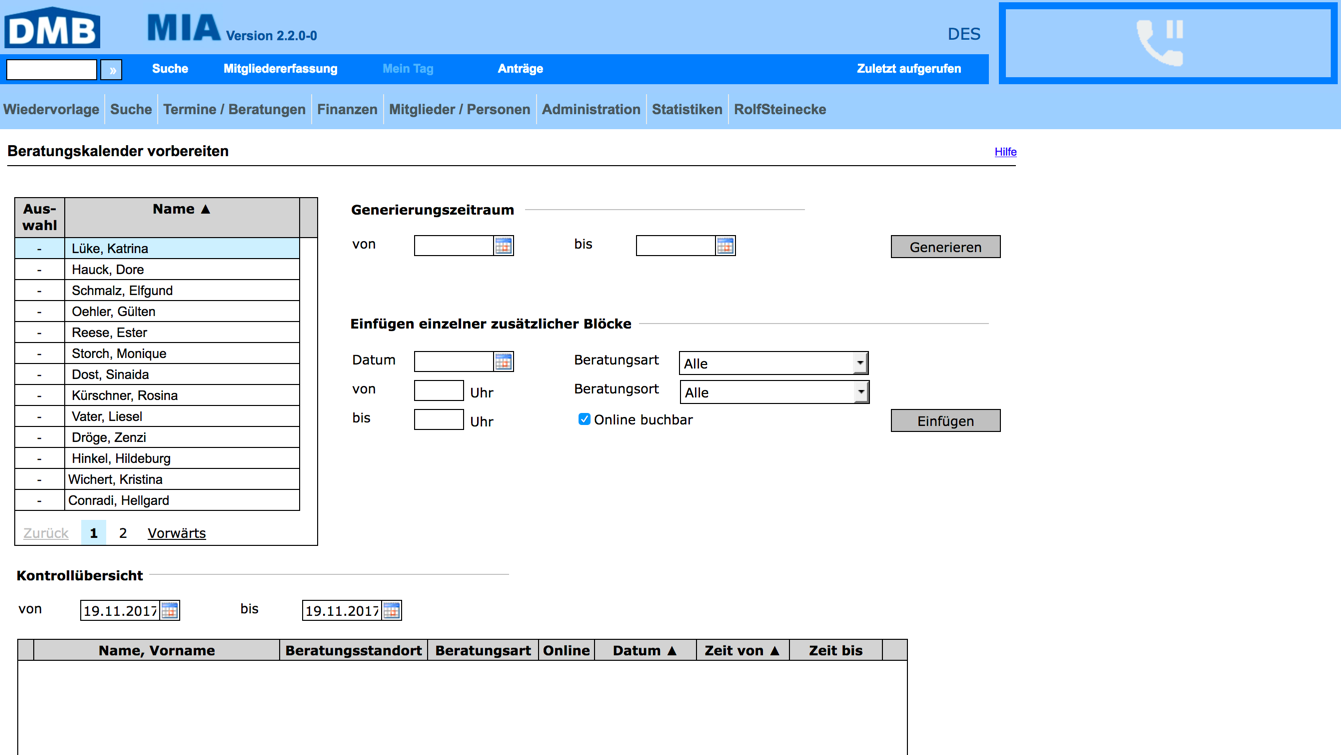Select row Storch, Monique

[157, 353]
